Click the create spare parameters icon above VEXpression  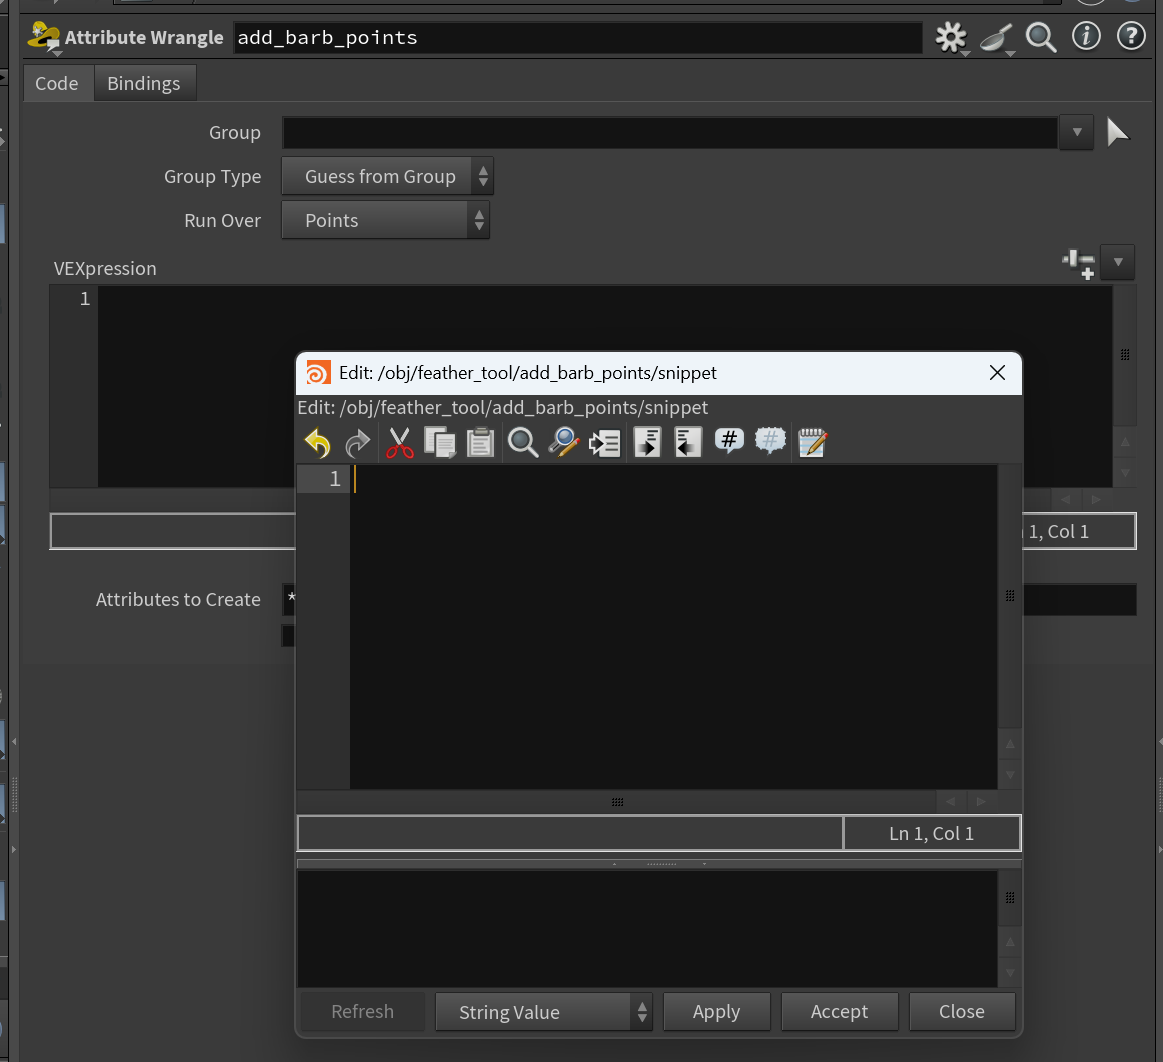click(x=1078, y=264)
